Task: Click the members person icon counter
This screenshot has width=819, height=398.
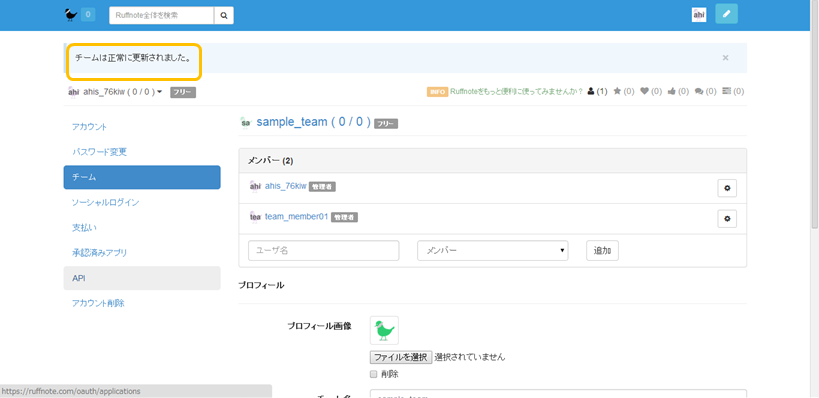Action: click(x=597, y=91)
